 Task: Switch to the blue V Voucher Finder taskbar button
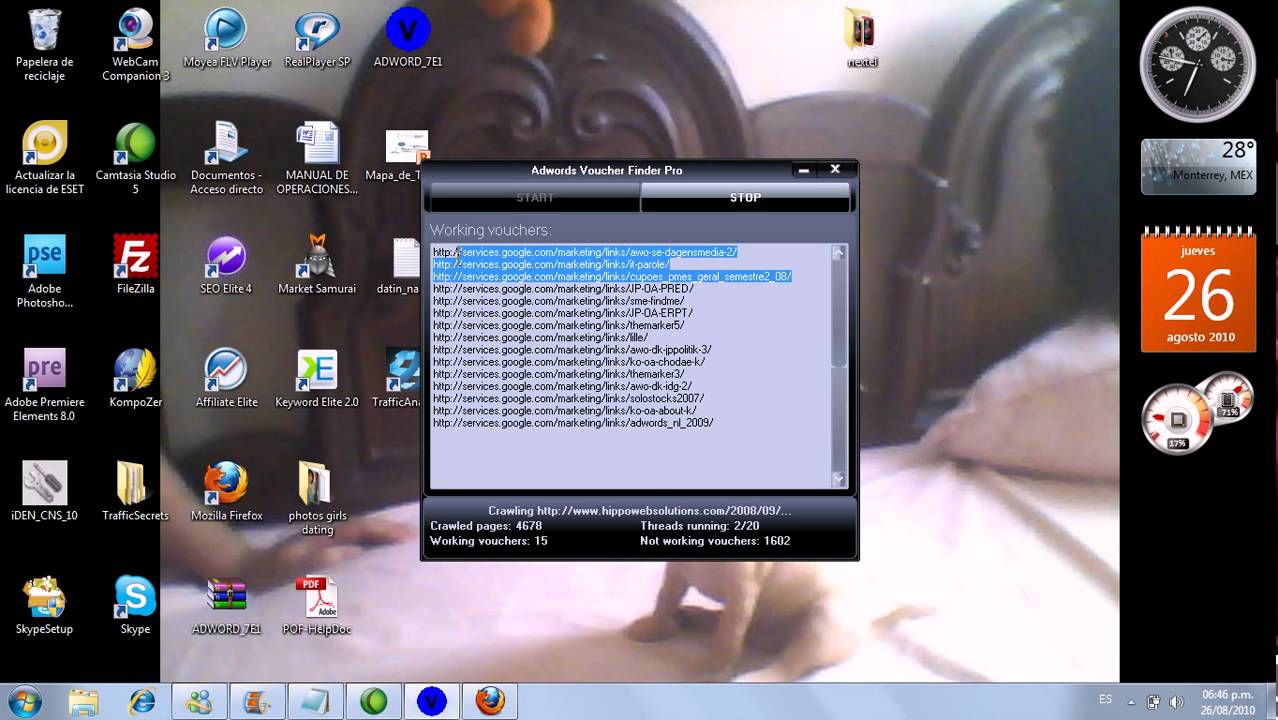[x=431, y=702]
